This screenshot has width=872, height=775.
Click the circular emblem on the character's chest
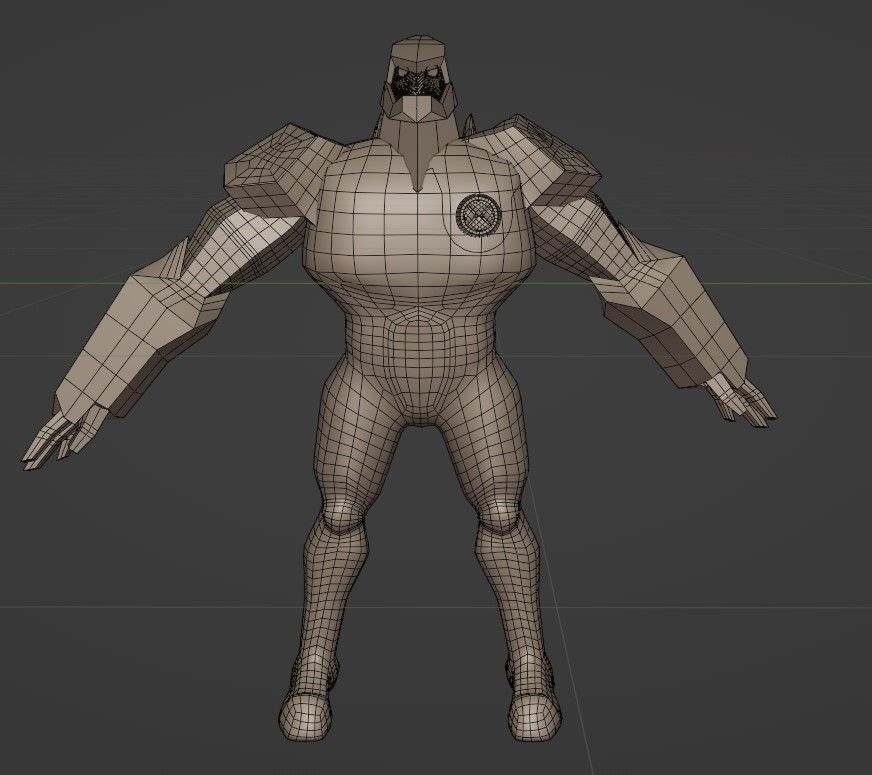click(479, 215)
